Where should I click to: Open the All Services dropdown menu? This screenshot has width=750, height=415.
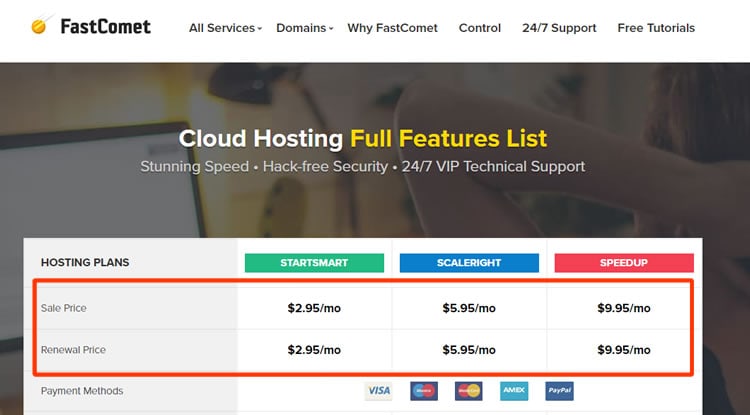pos(225,28)
